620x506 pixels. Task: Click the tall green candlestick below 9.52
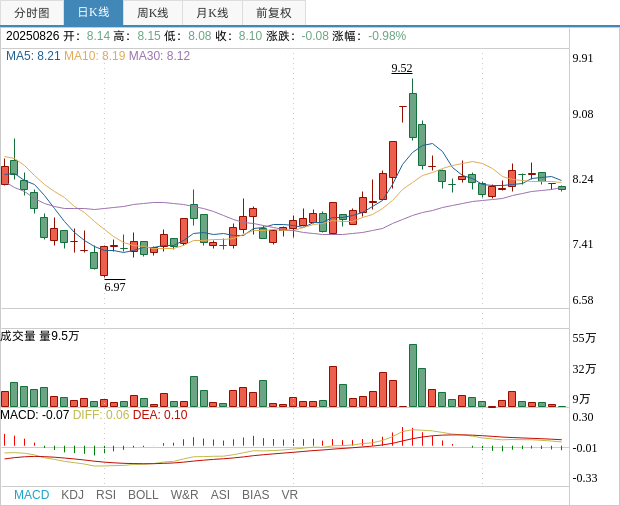tap(413, 115)
